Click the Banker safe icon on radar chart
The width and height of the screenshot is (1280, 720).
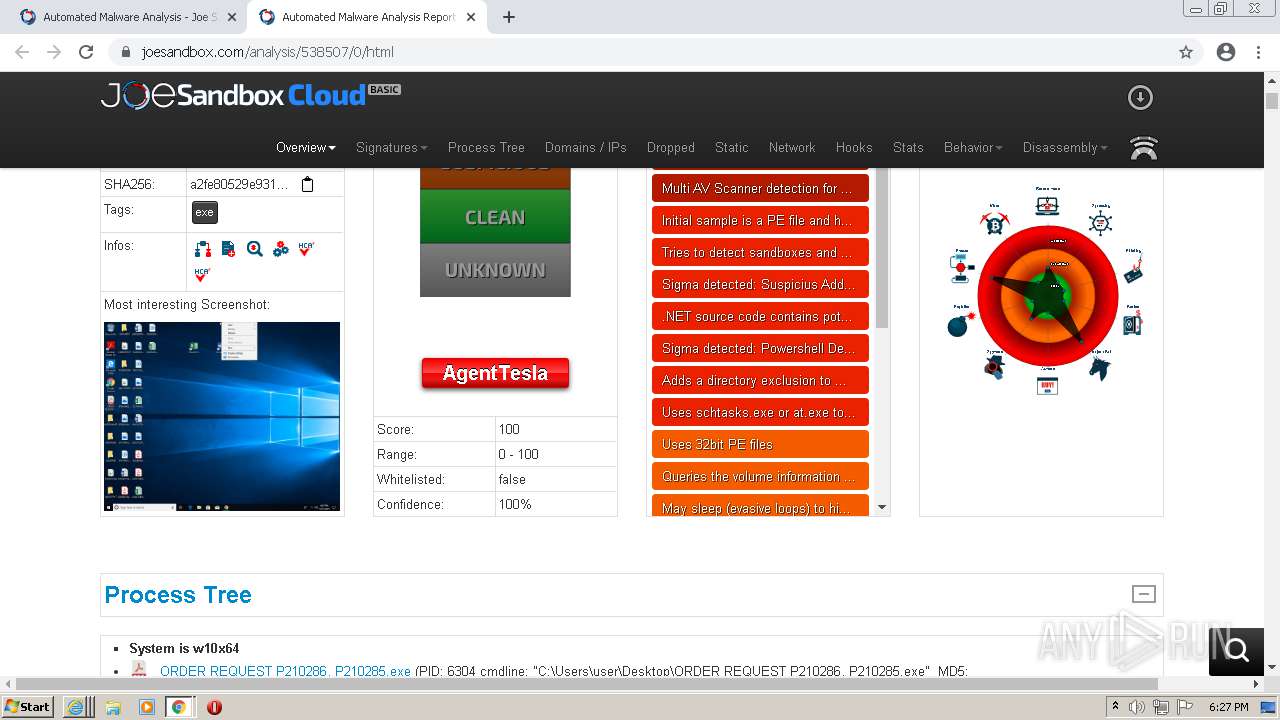coord(1132,323)
